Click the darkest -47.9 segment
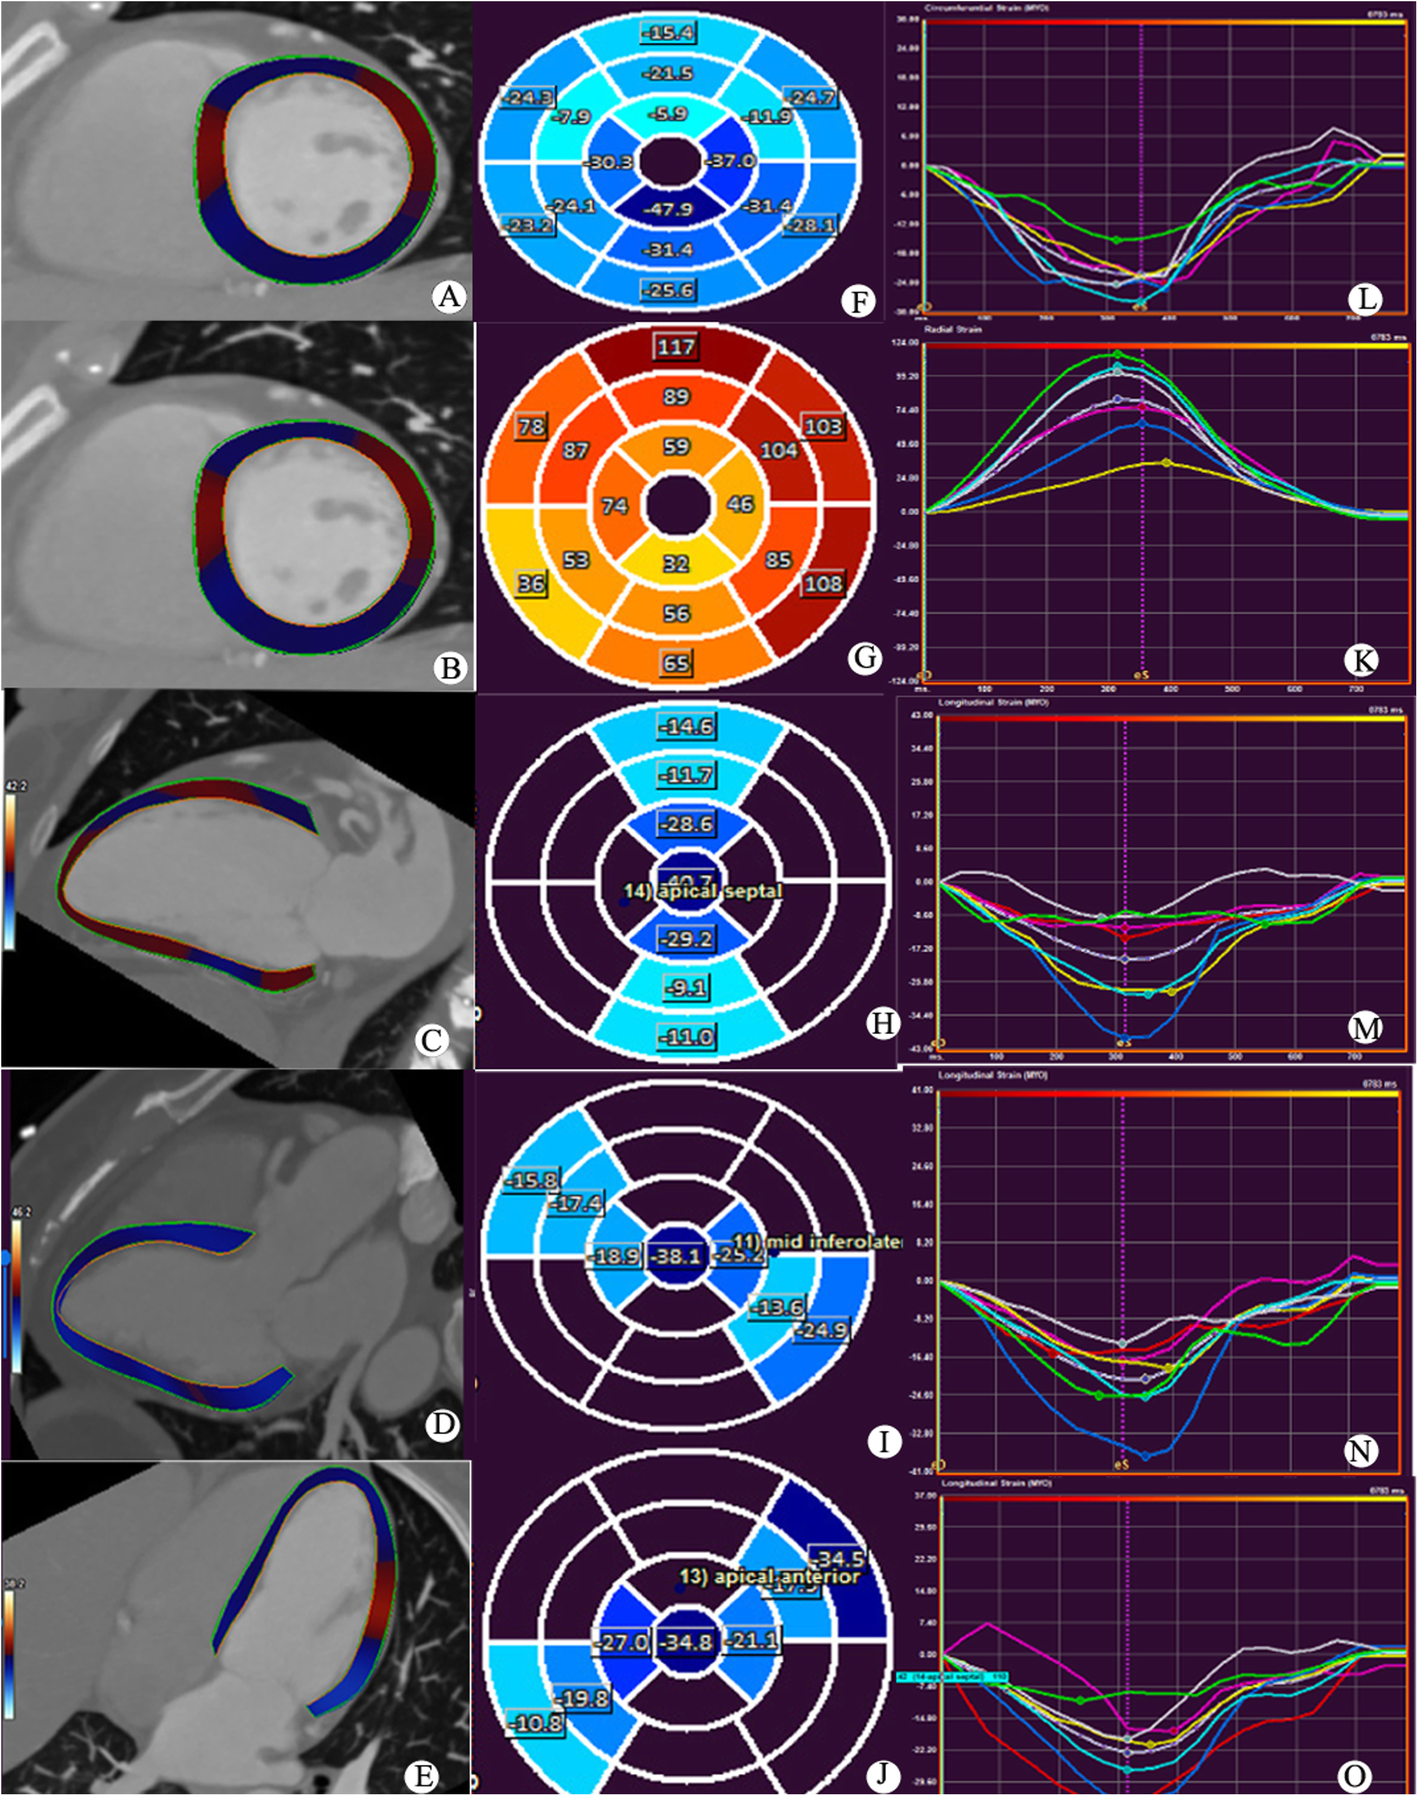The image size is (1418, 1796). click(668, 209)
